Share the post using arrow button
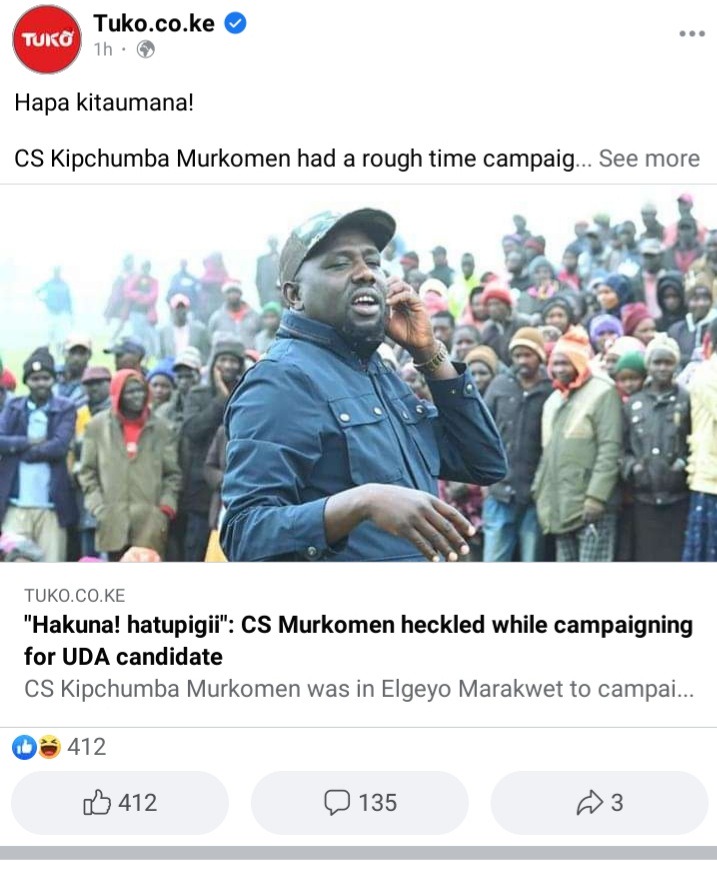Image resolution: width=717 pixels, height=869 pixels. click(599, 802)
